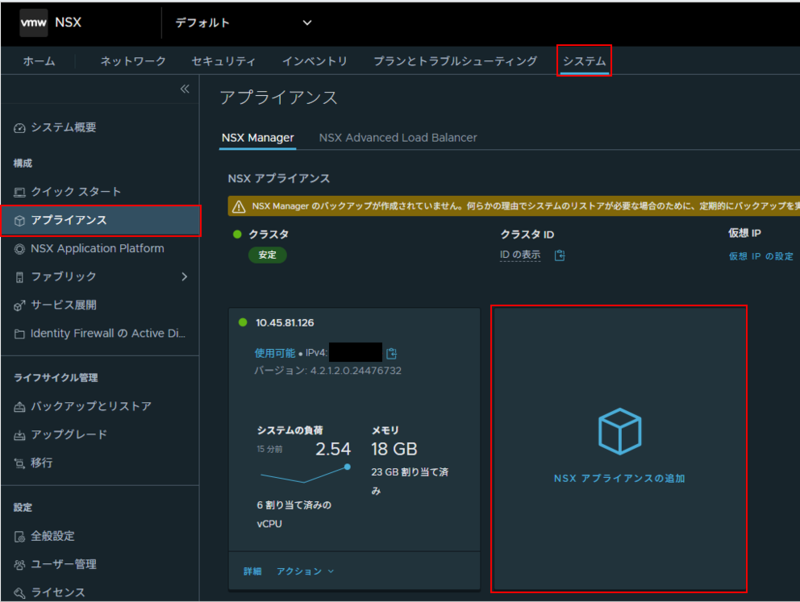The height and width of the screenshot is (602, 800).
Task: Click the 使用可能 status link
Action: click(275, 353)
